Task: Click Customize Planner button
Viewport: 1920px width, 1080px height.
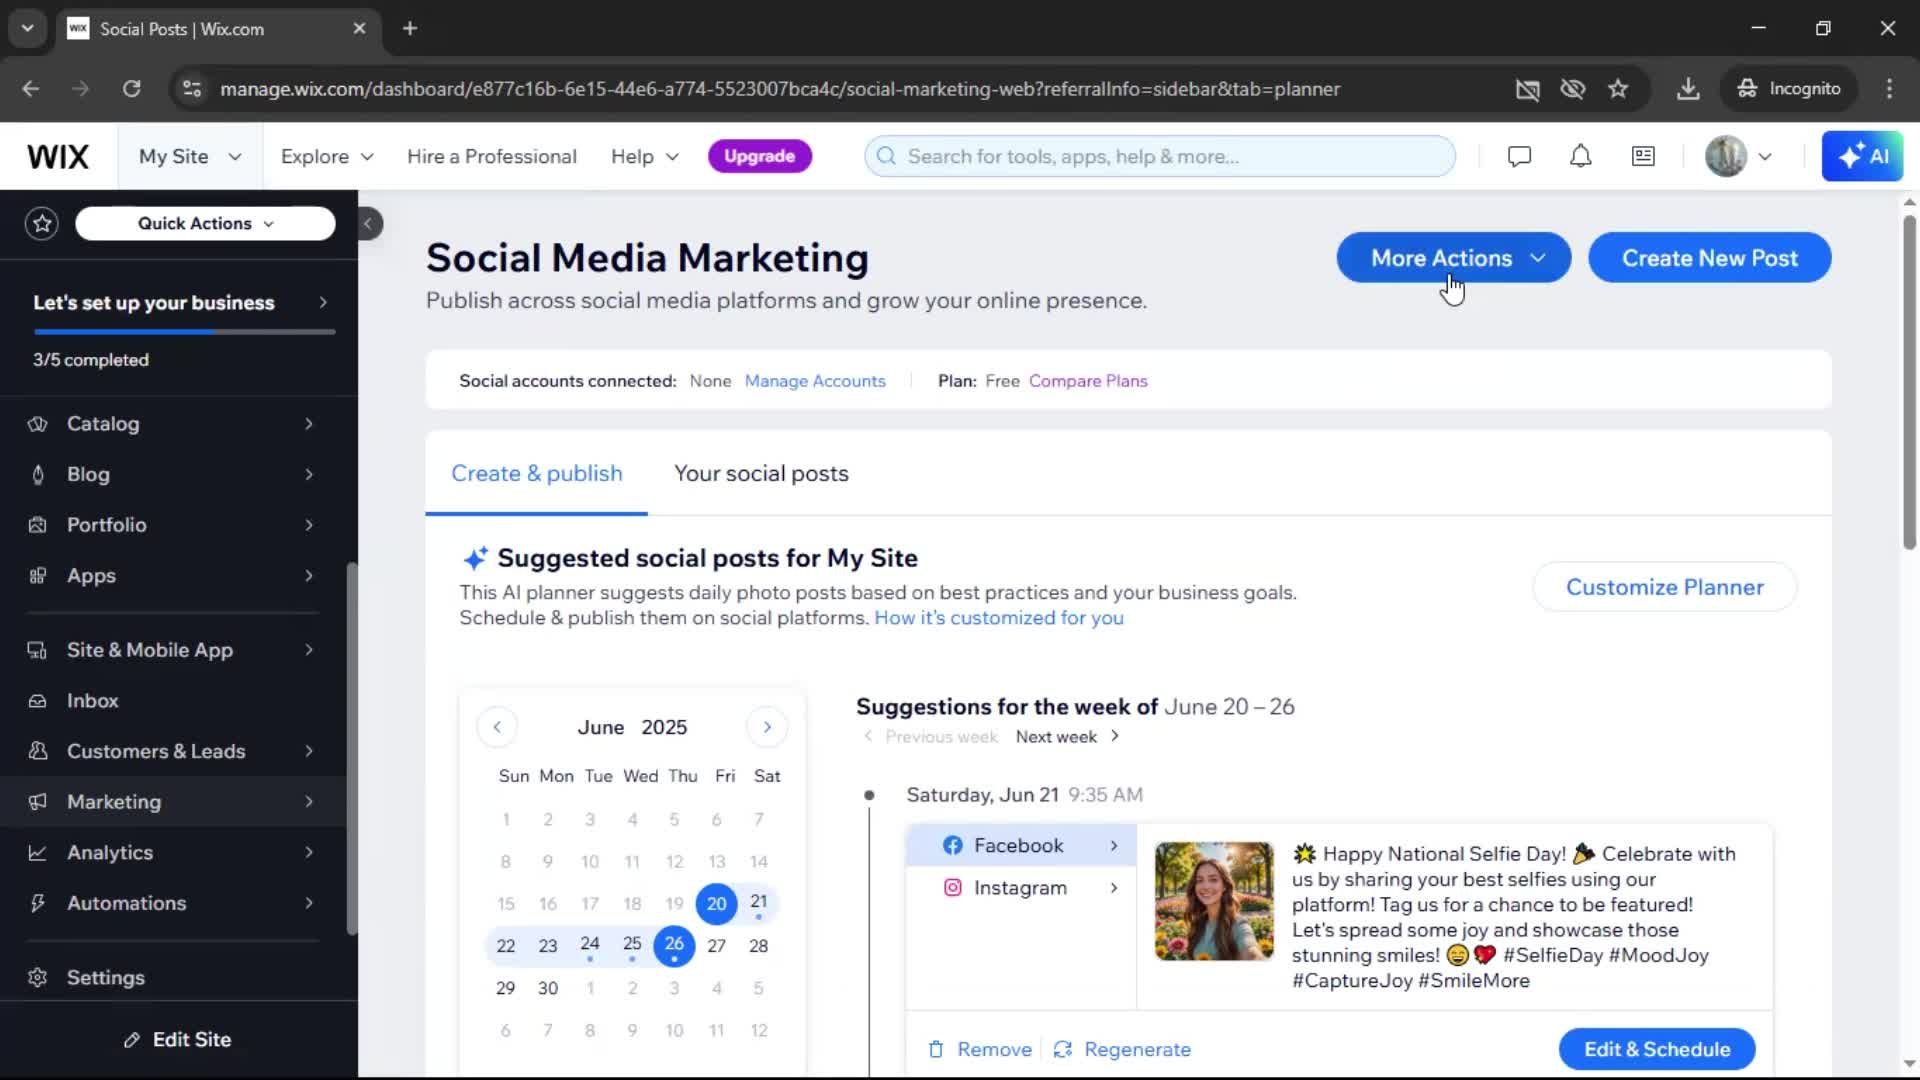Action: pyautogui.click(x=1665, y=587)
